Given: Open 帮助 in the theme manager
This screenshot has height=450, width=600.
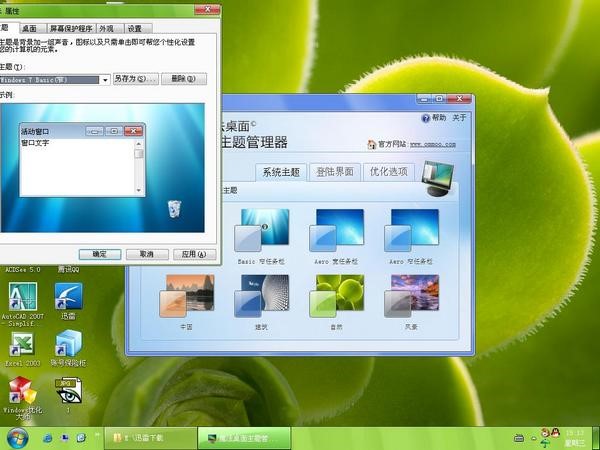Looking at the screenshot, I should (x=439, y=117).
